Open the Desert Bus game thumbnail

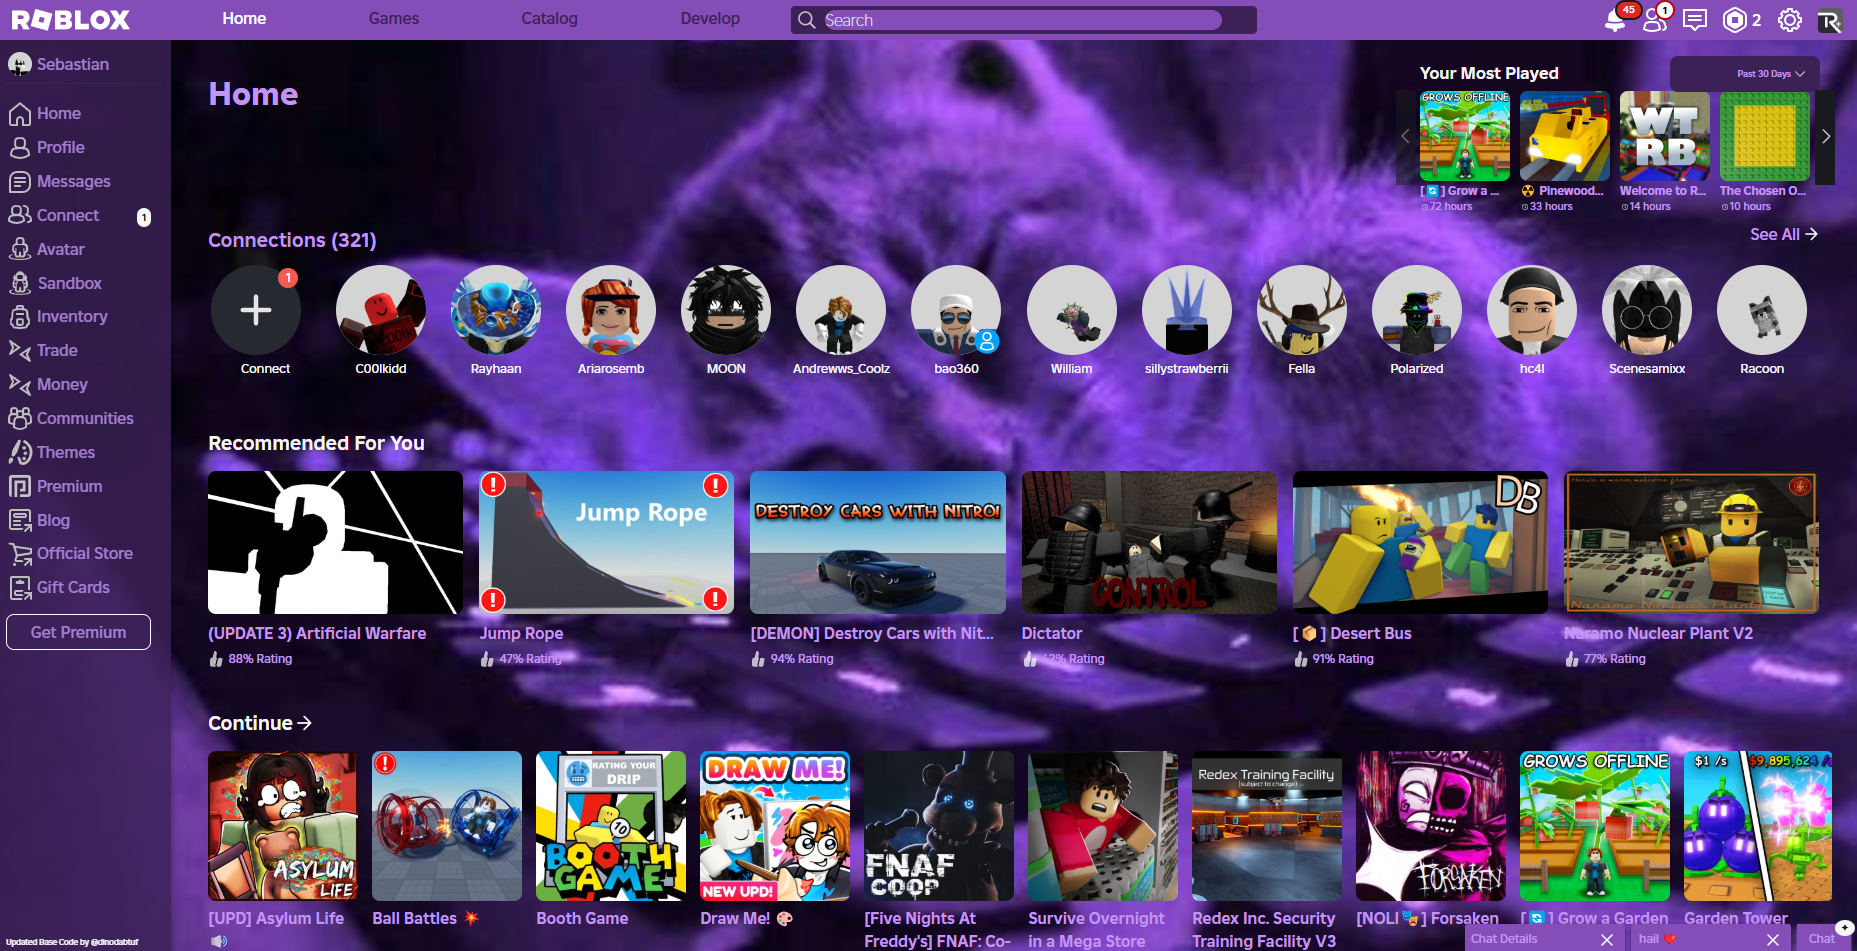tap(1420, 542)
